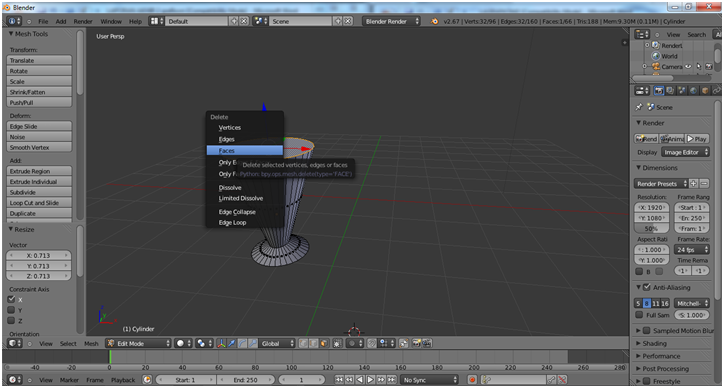Enable the Freestyle checkbox
This screenshot has height=386, width=722.
(x=646, y=381)
